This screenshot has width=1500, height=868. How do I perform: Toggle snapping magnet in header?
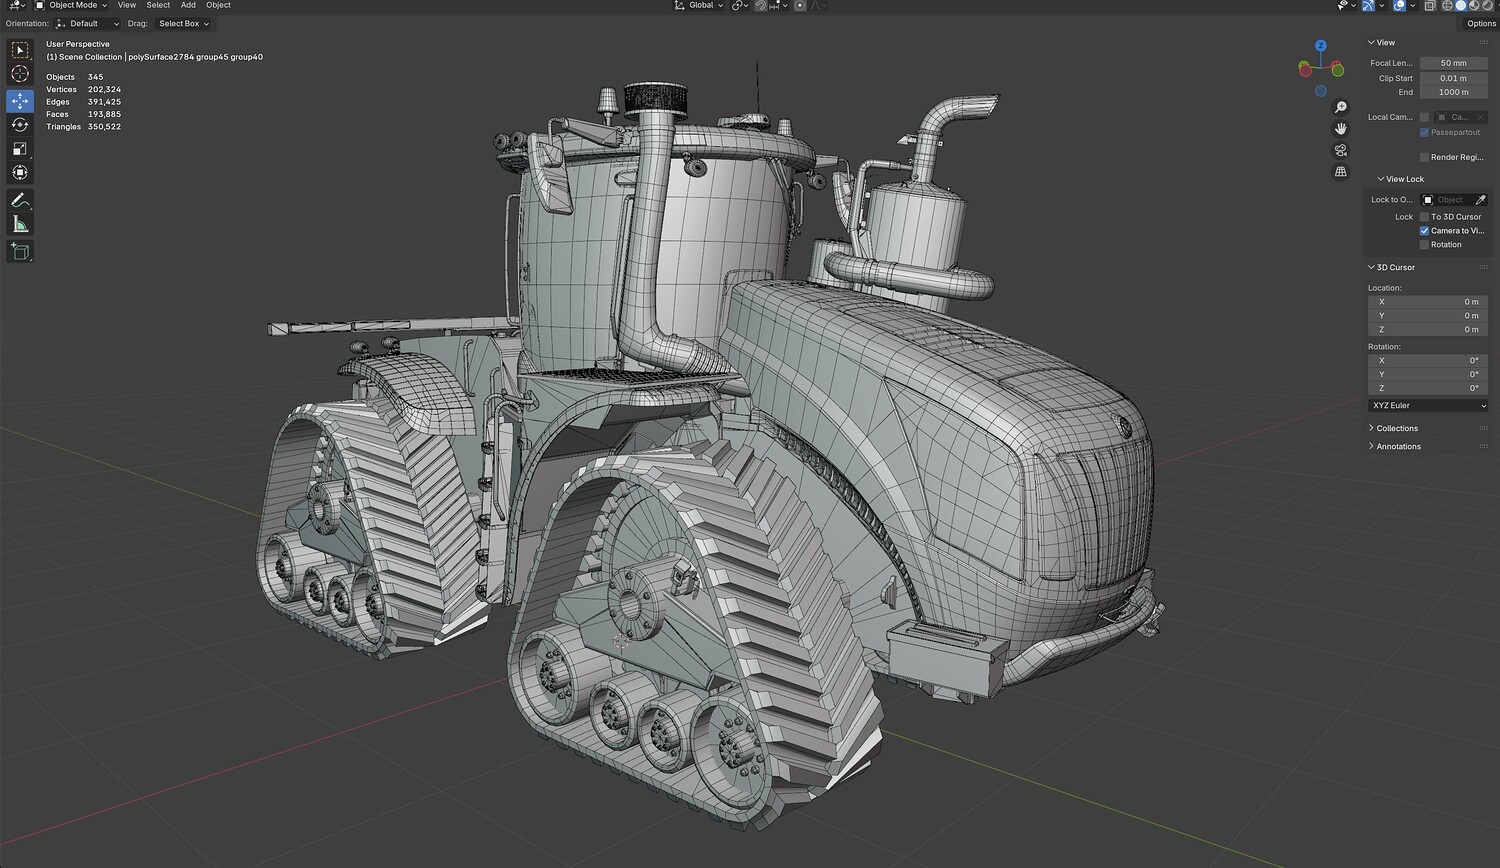(x=761, y=5)
